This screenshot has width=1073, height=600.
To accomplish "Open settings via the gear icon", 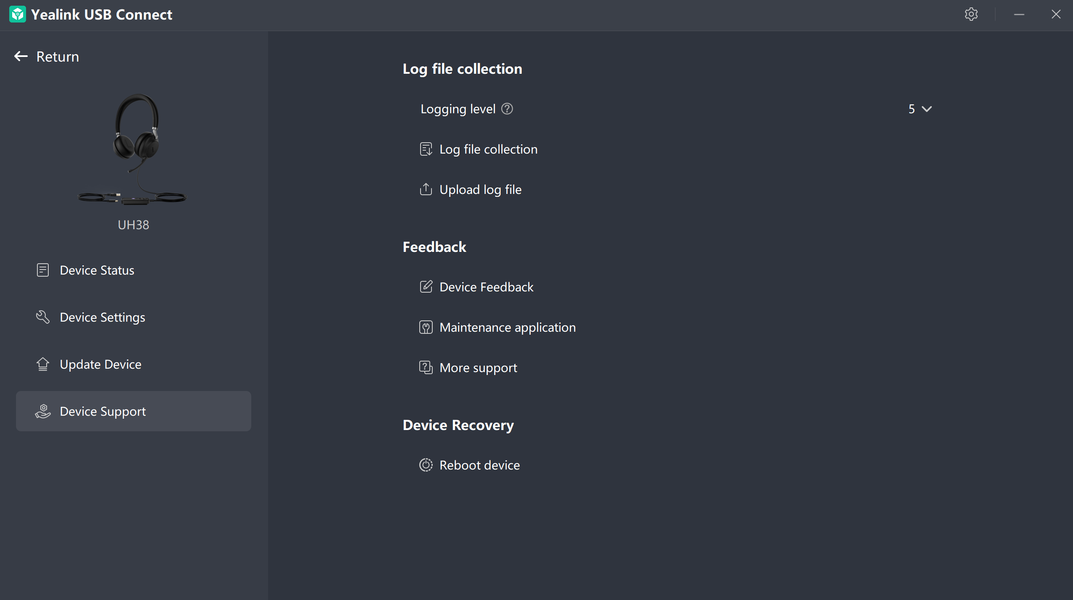I will coord(971,14).
